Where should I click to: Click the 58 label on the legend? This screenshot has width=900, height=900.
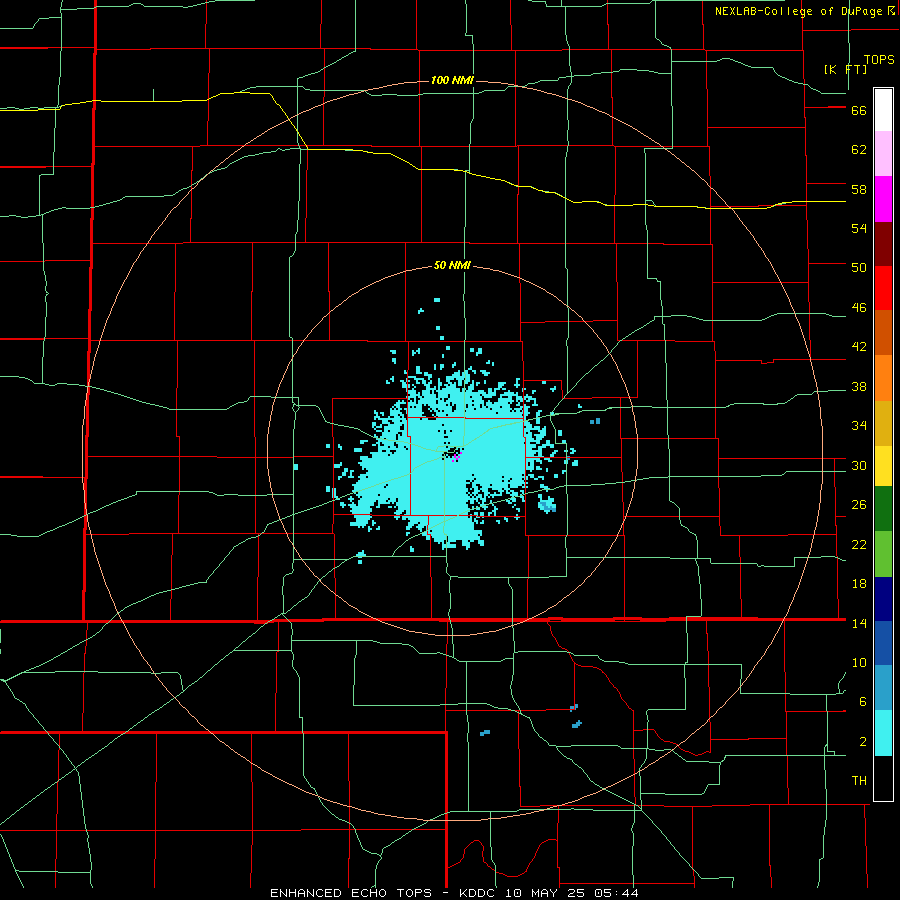(x=859, y=189)
